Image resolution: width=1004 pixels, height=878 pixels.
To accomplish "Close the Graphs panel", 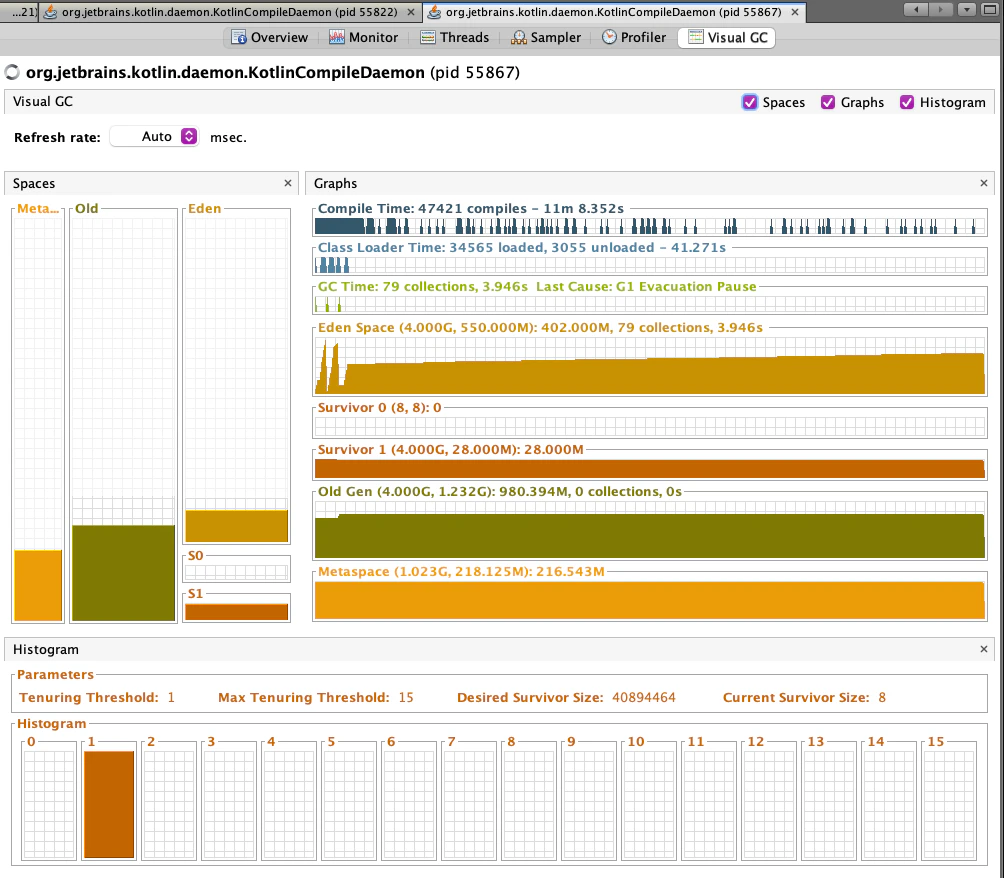I will [x=984, y=183].
